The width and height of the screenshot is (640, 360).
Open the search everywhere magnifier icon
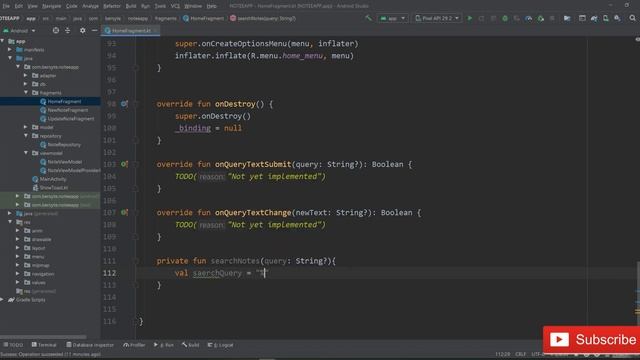[632, 18]
